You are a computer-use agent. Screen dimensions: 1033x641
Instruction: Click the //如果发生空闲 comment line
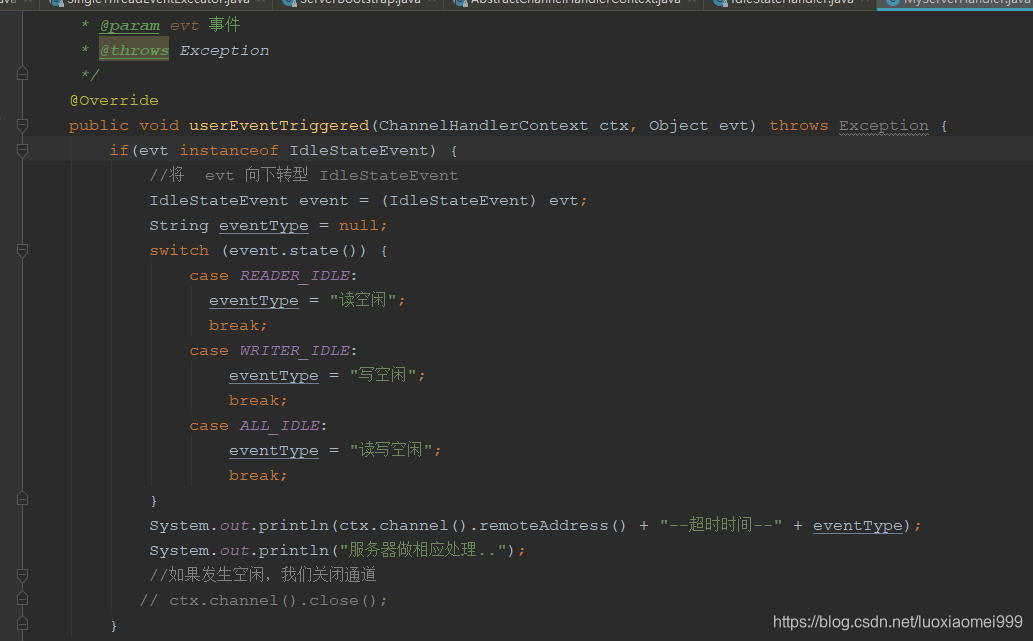(262, 575)
